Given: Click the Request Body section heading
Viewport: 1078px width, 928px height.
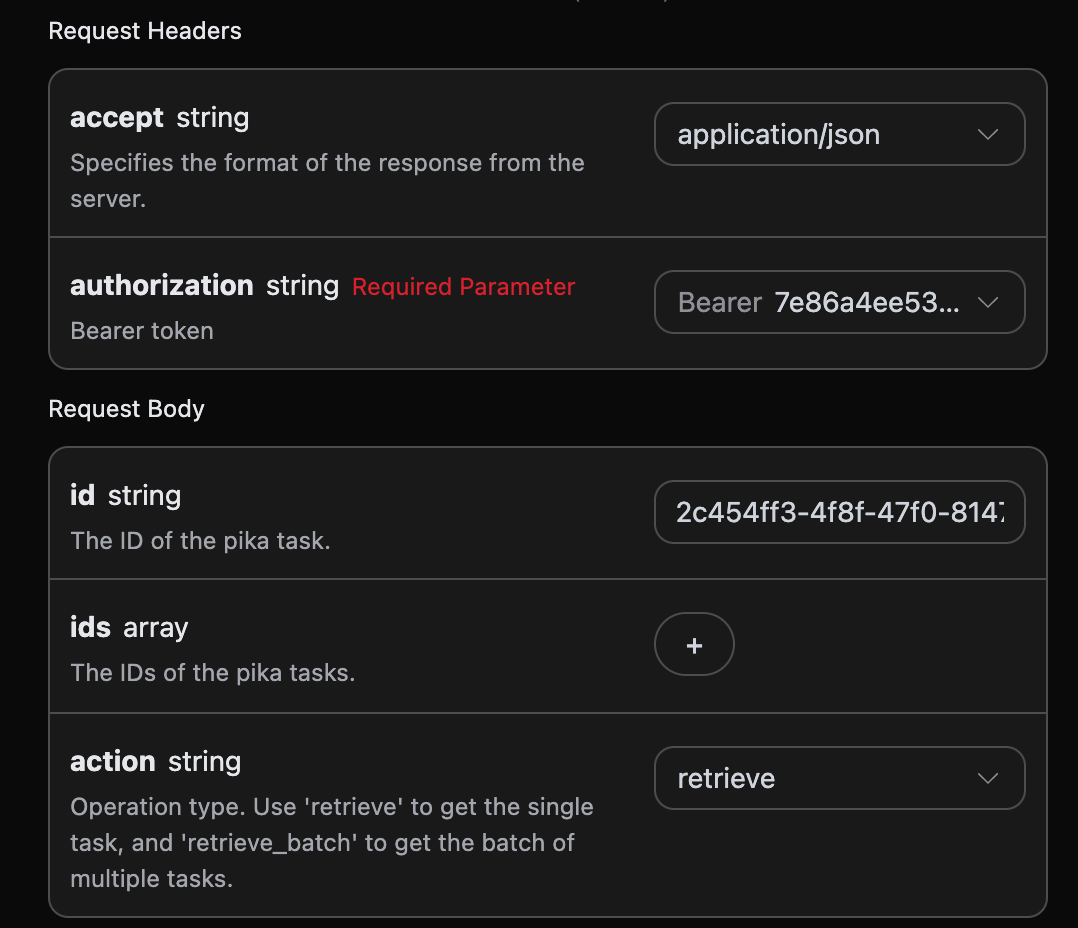Looking at the screenshot, I should point(126,409).
